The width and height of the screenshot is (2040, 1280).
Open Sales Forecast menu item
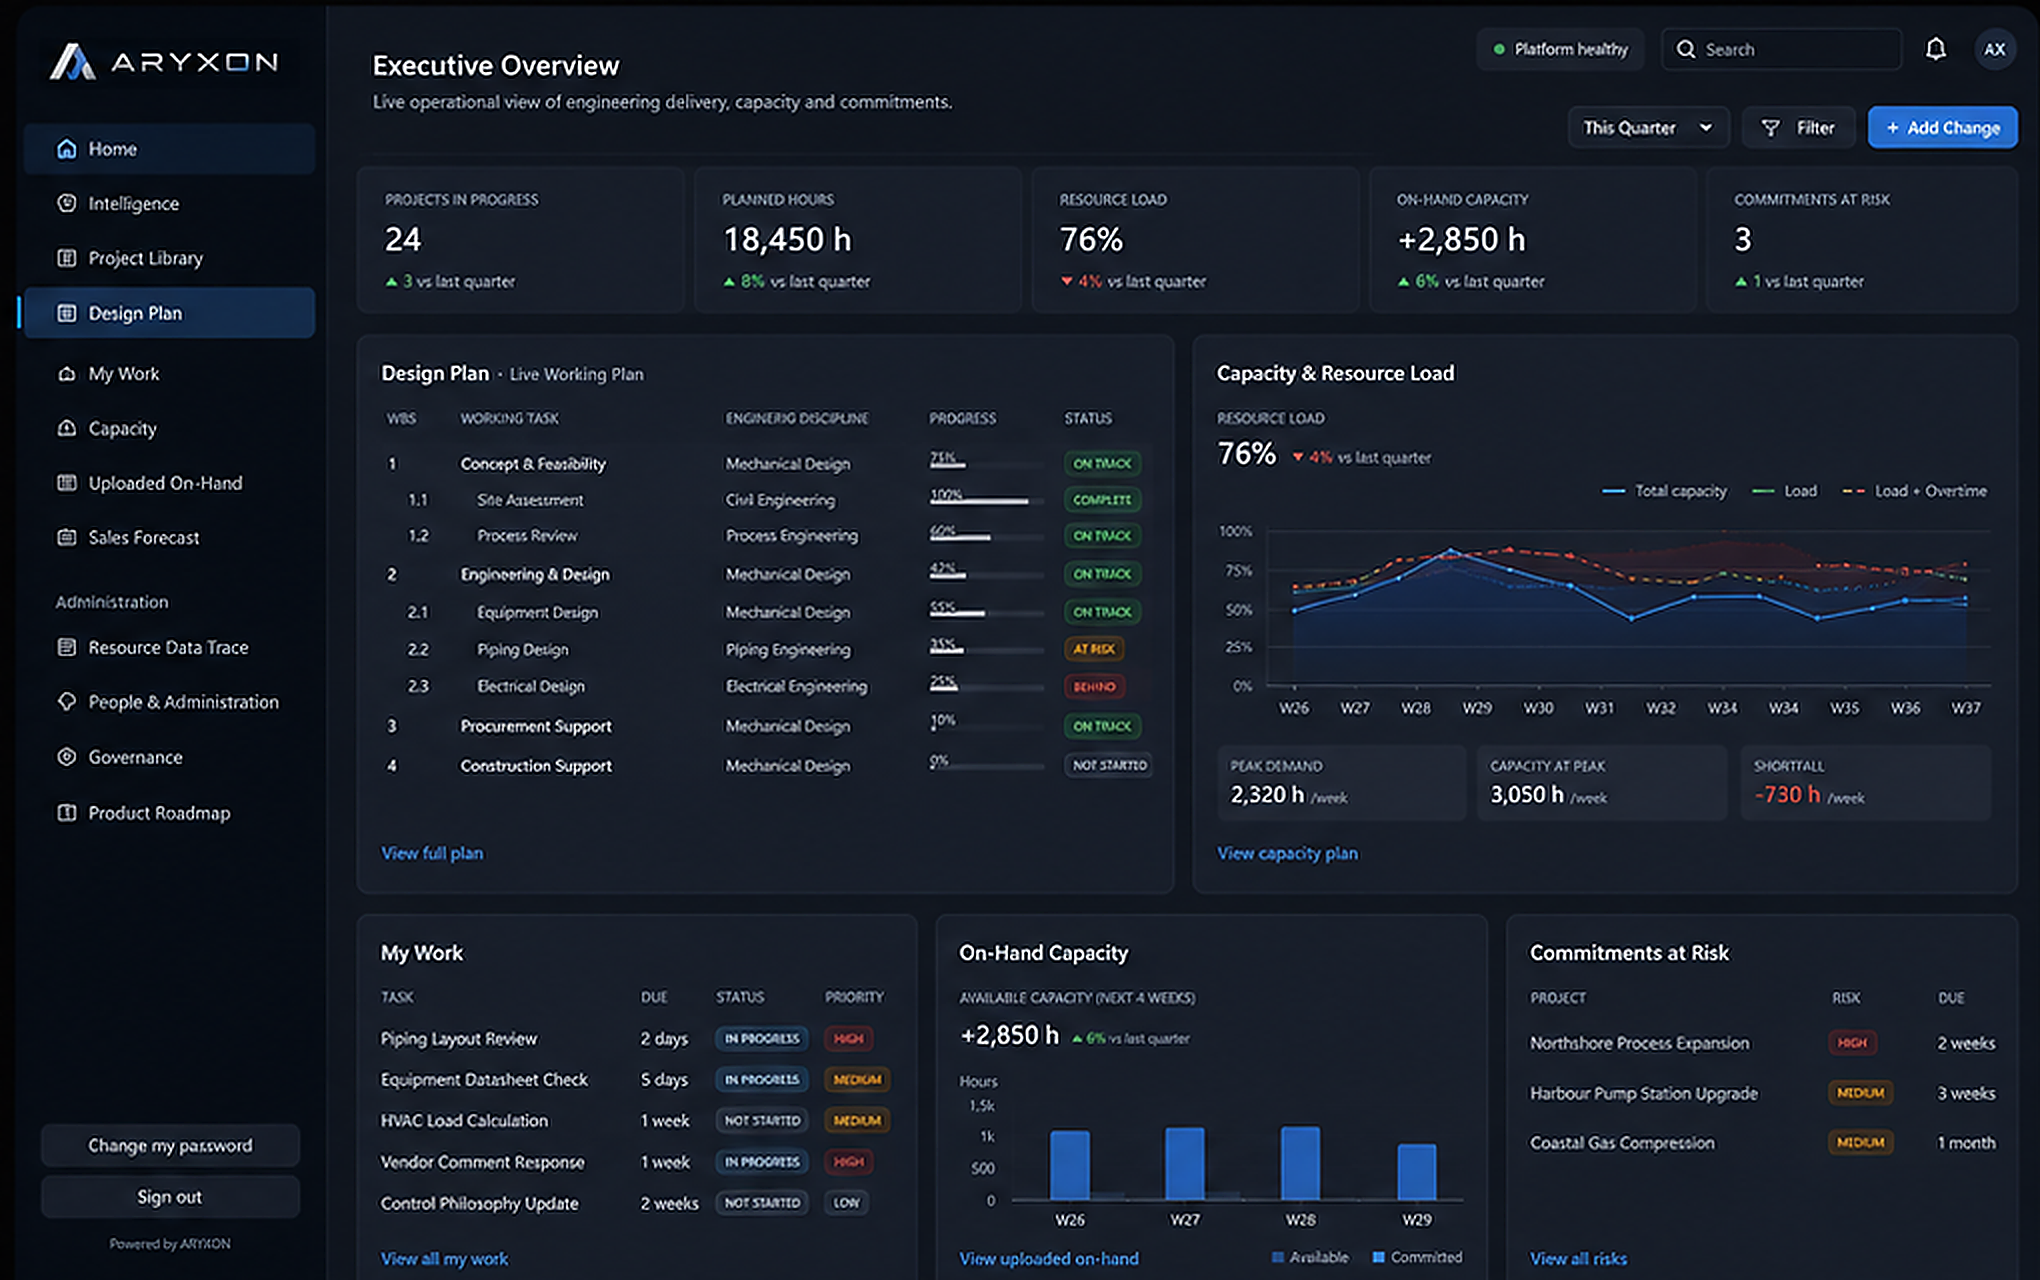[x=169, y=537]
